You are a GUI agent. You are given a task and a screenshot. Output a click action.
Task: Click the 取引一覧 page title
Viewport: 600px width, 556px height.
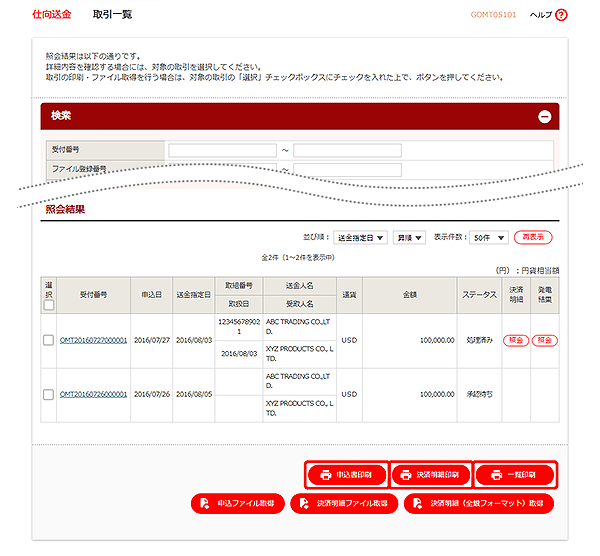(x=112, y=15)
